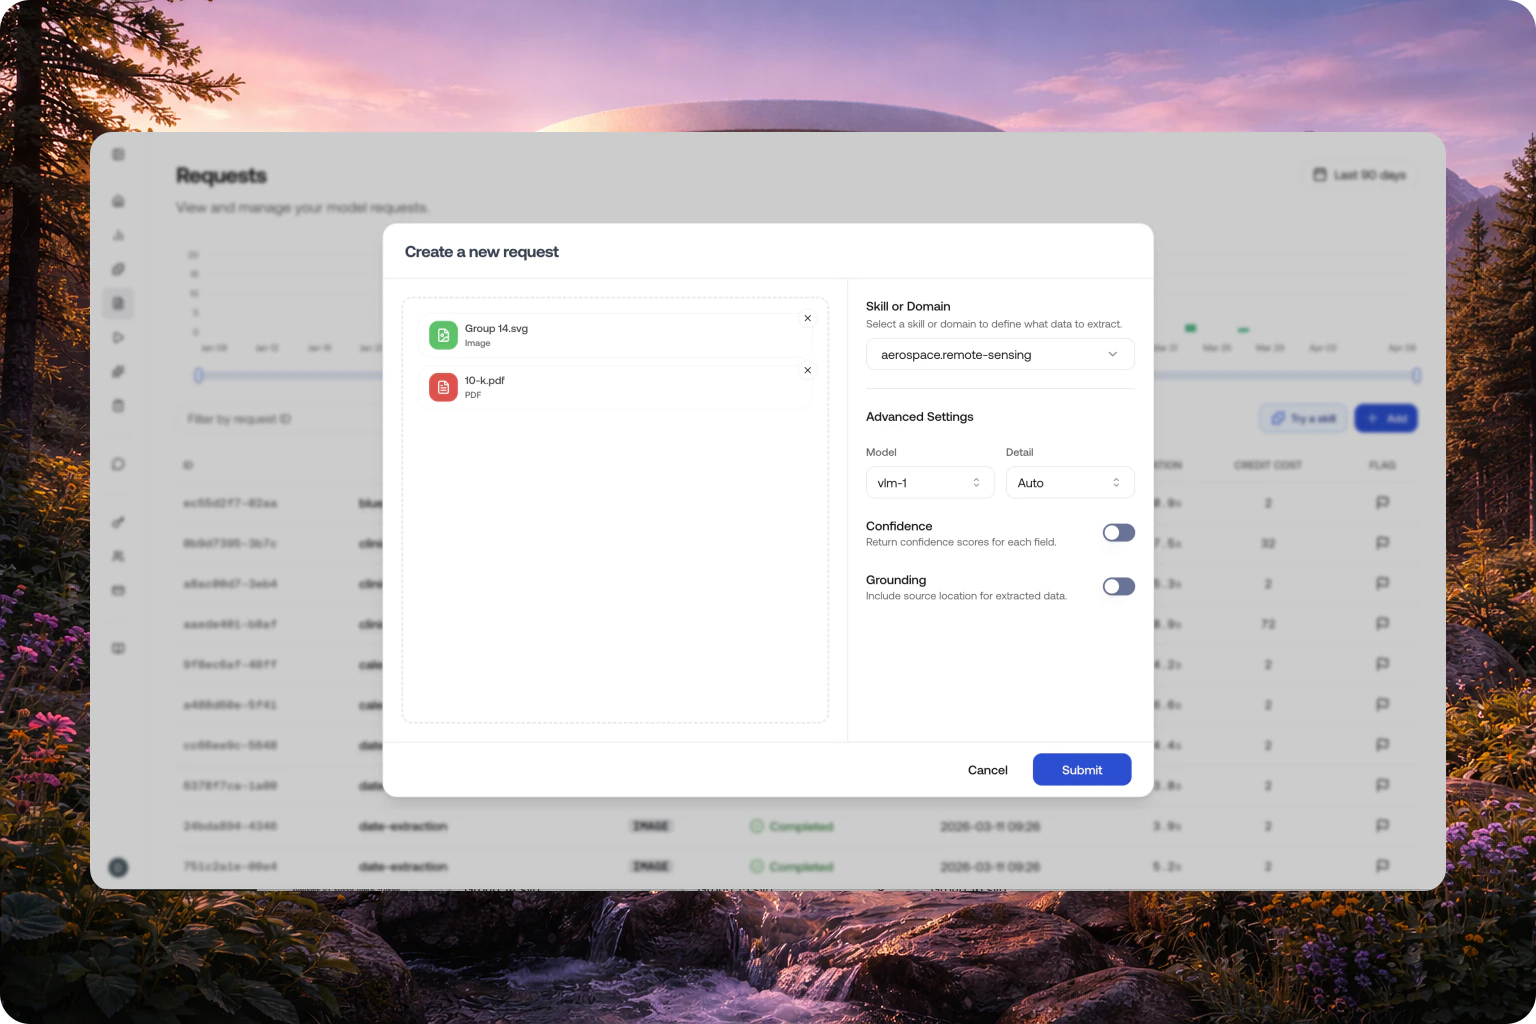Open the documentation book icon in the sidebar
The height and width of the screenshot is (1024, 1536).
(119, 648)
